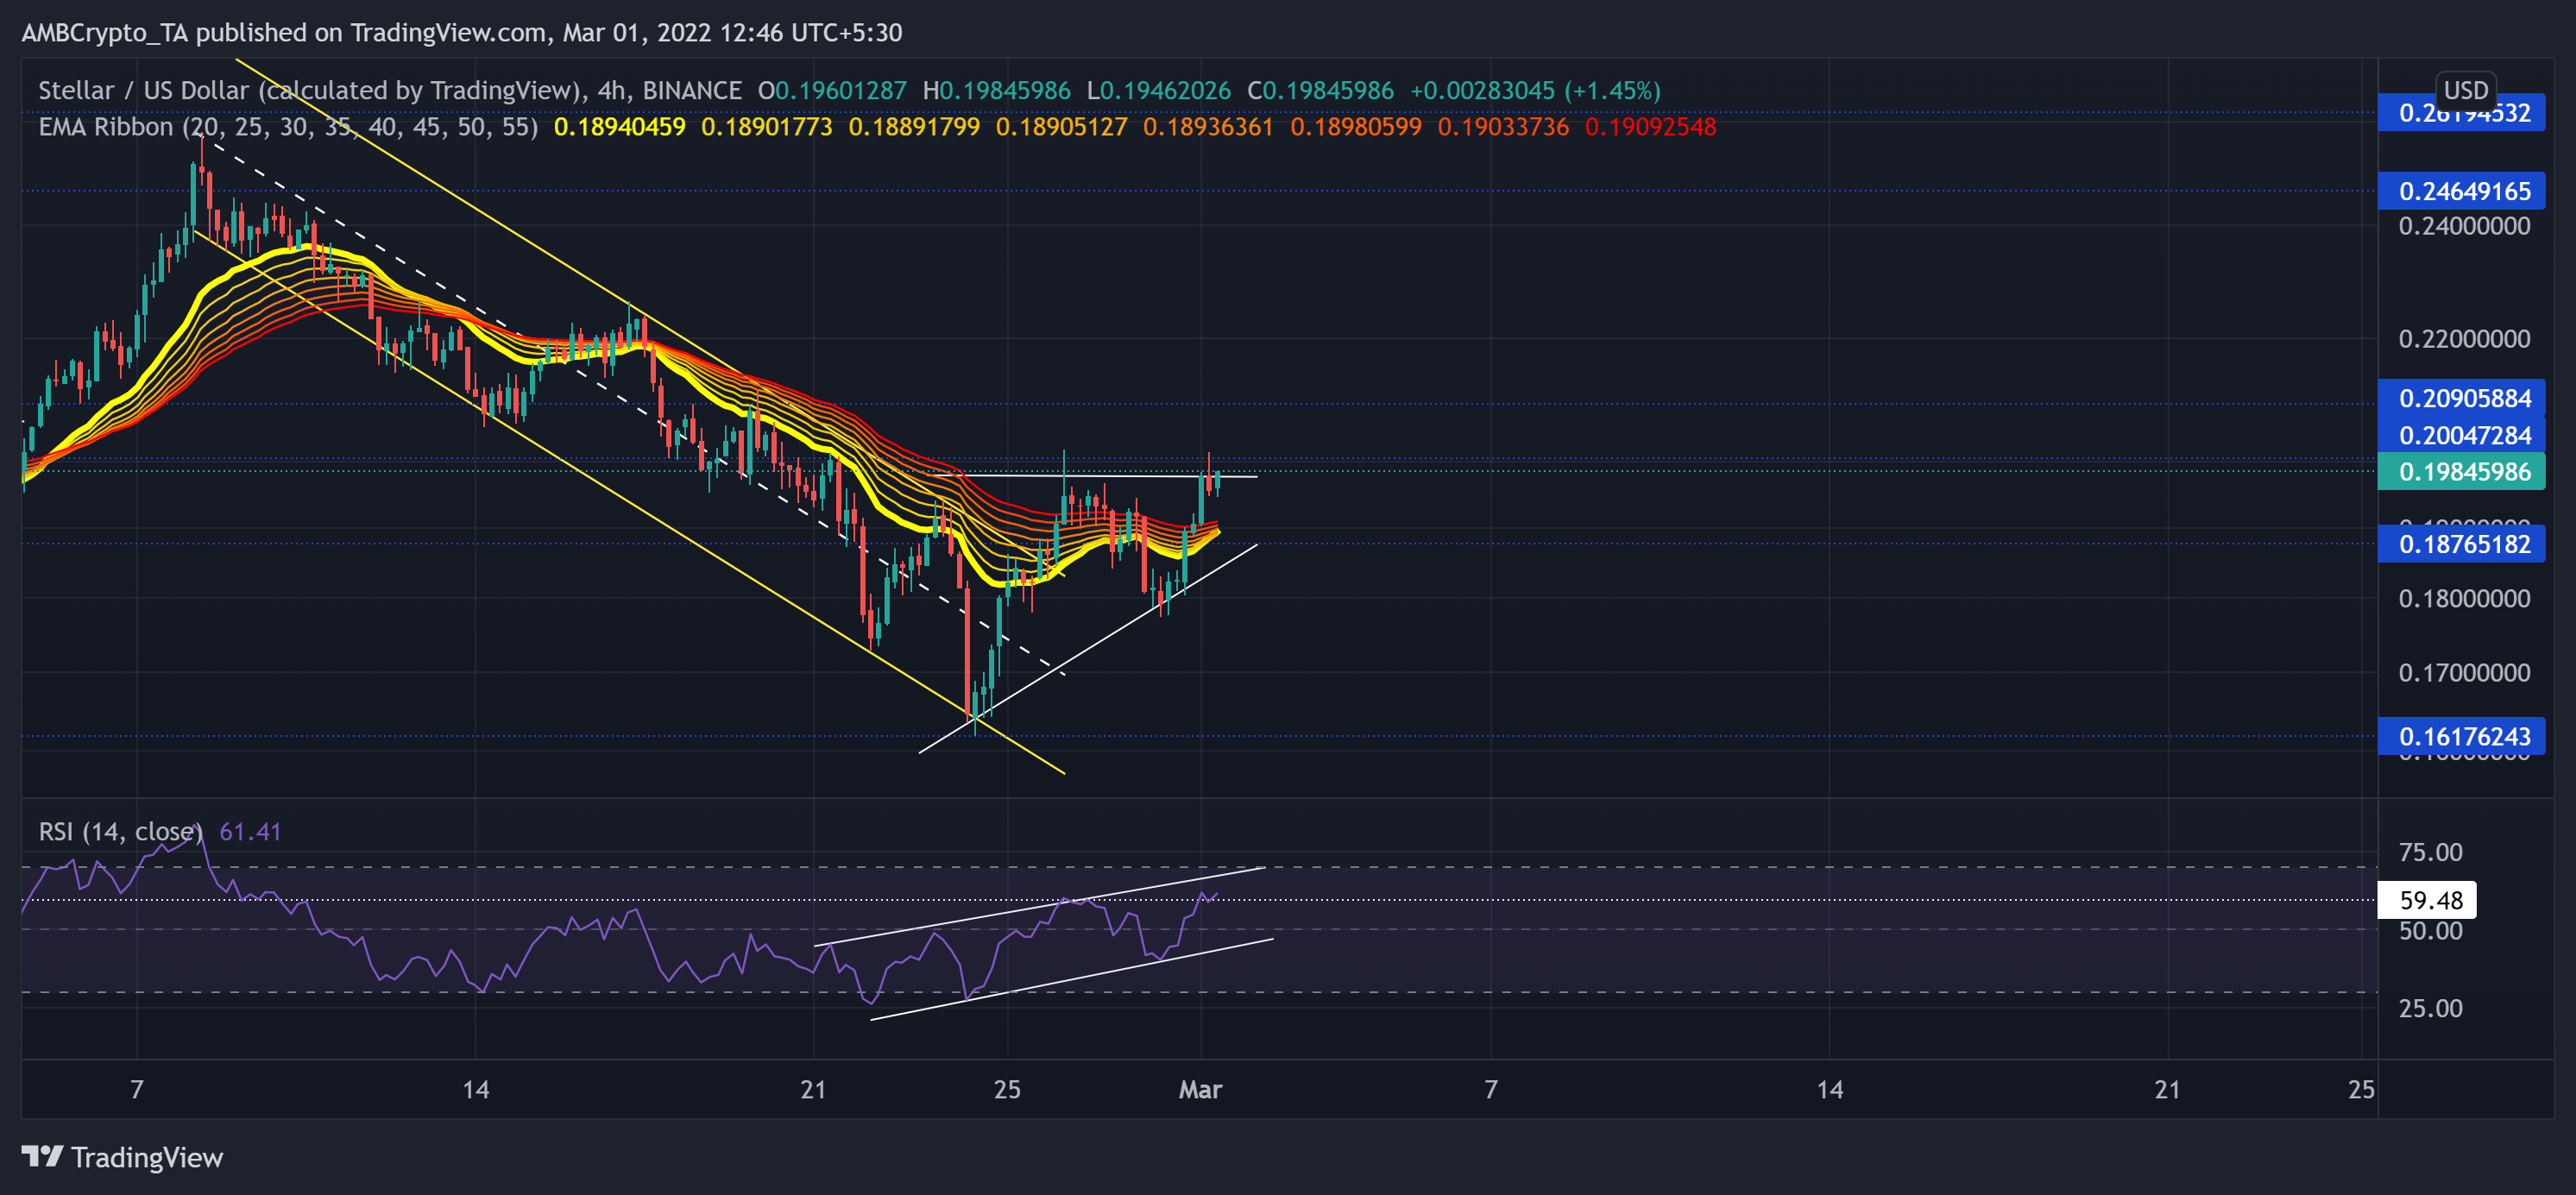2576x1195 pixels.
Task: Click the RSI (14, close) indicator legend
Action: pos(120,832)
